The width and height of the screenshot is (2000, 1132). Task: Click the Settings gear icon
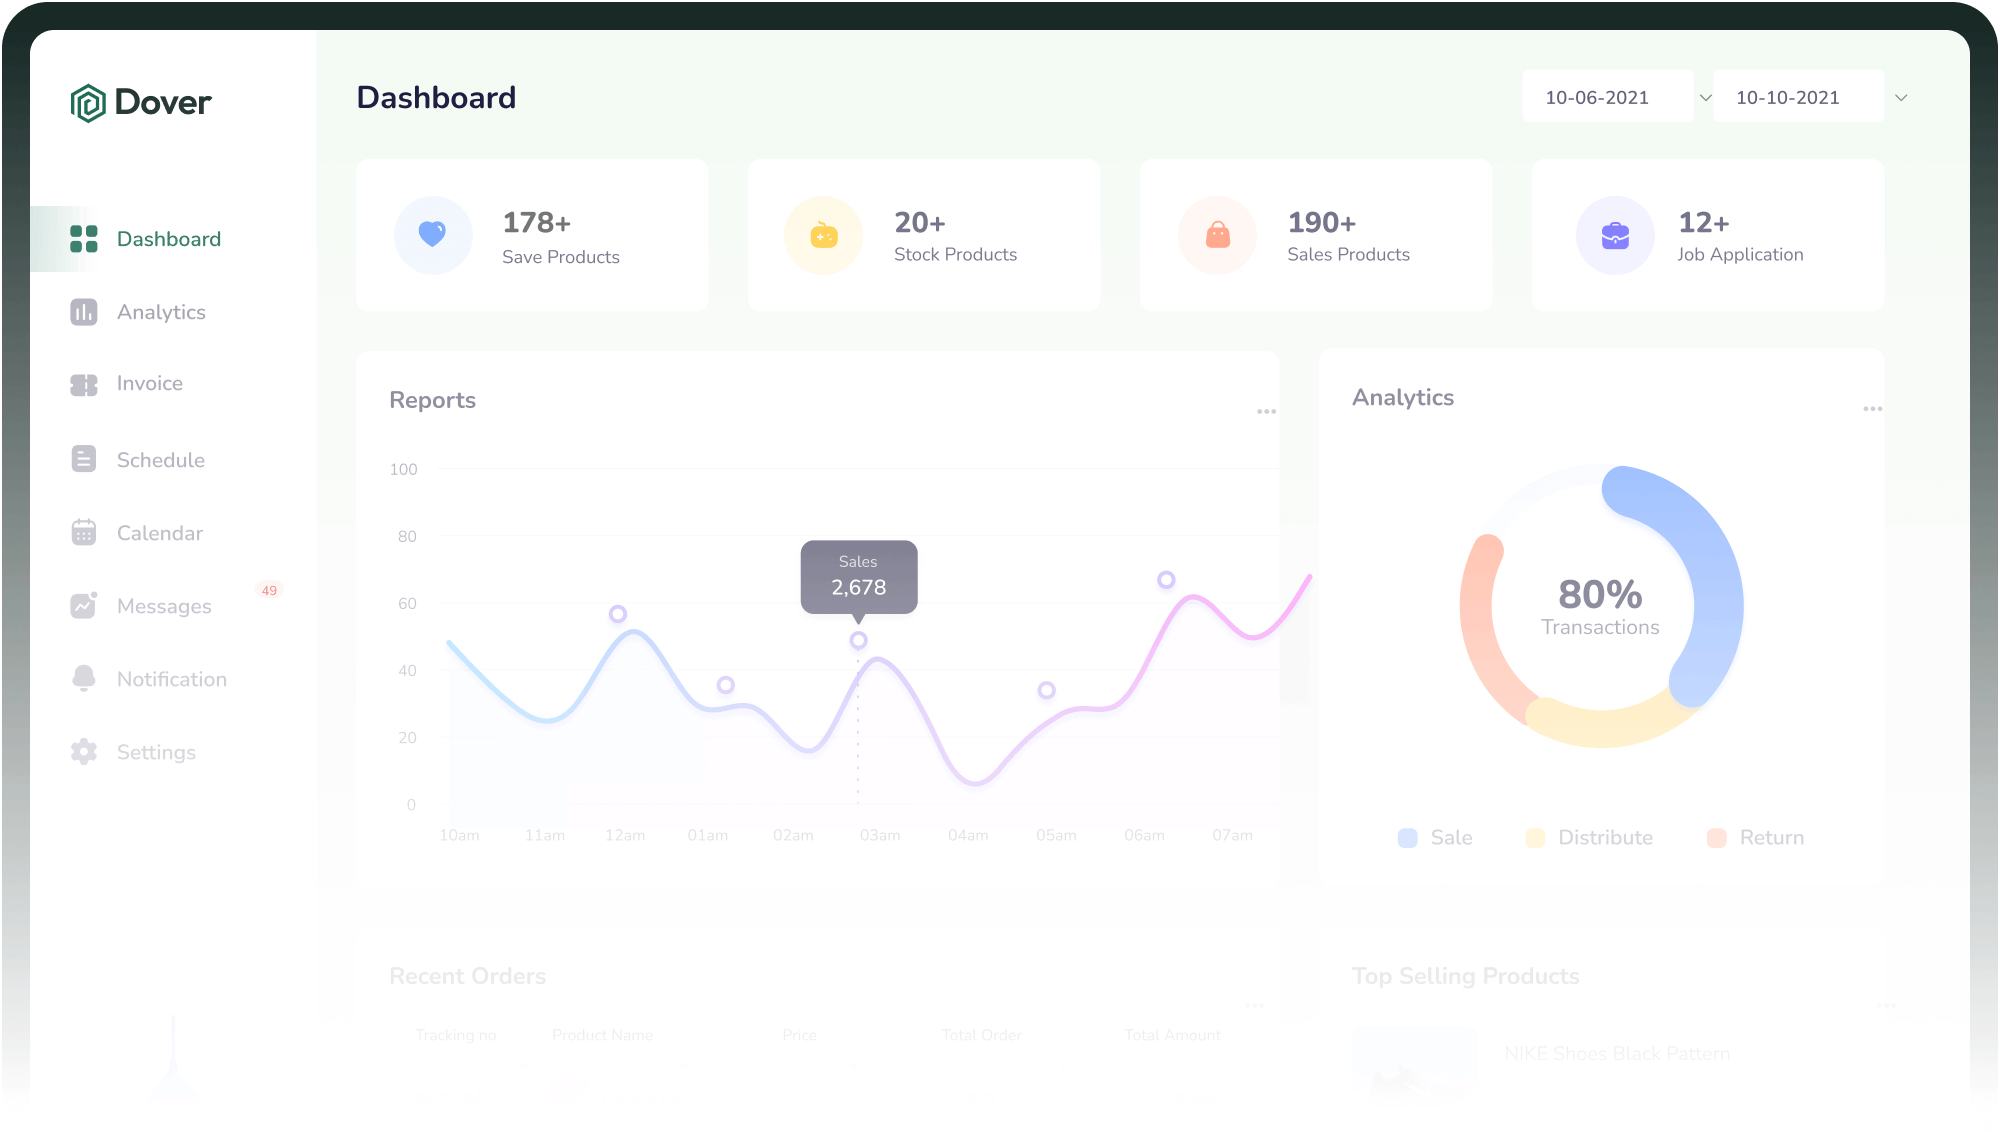pyautogui.click(x=84, y=752)
